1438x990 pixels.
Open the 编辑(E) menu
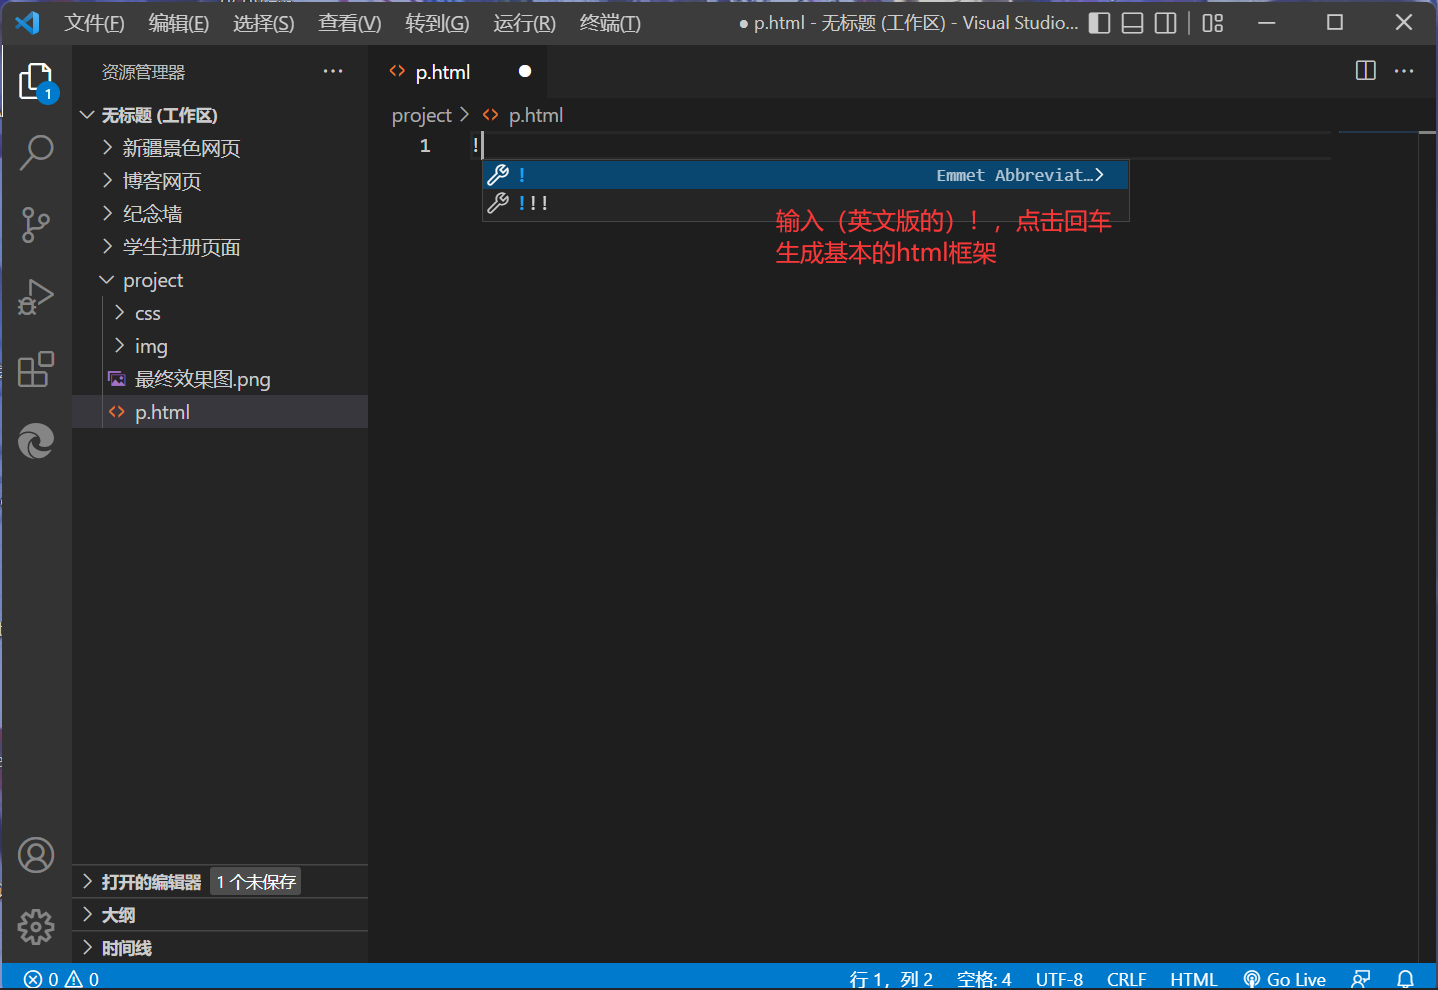pyautogui.click(x=179, y=23)
